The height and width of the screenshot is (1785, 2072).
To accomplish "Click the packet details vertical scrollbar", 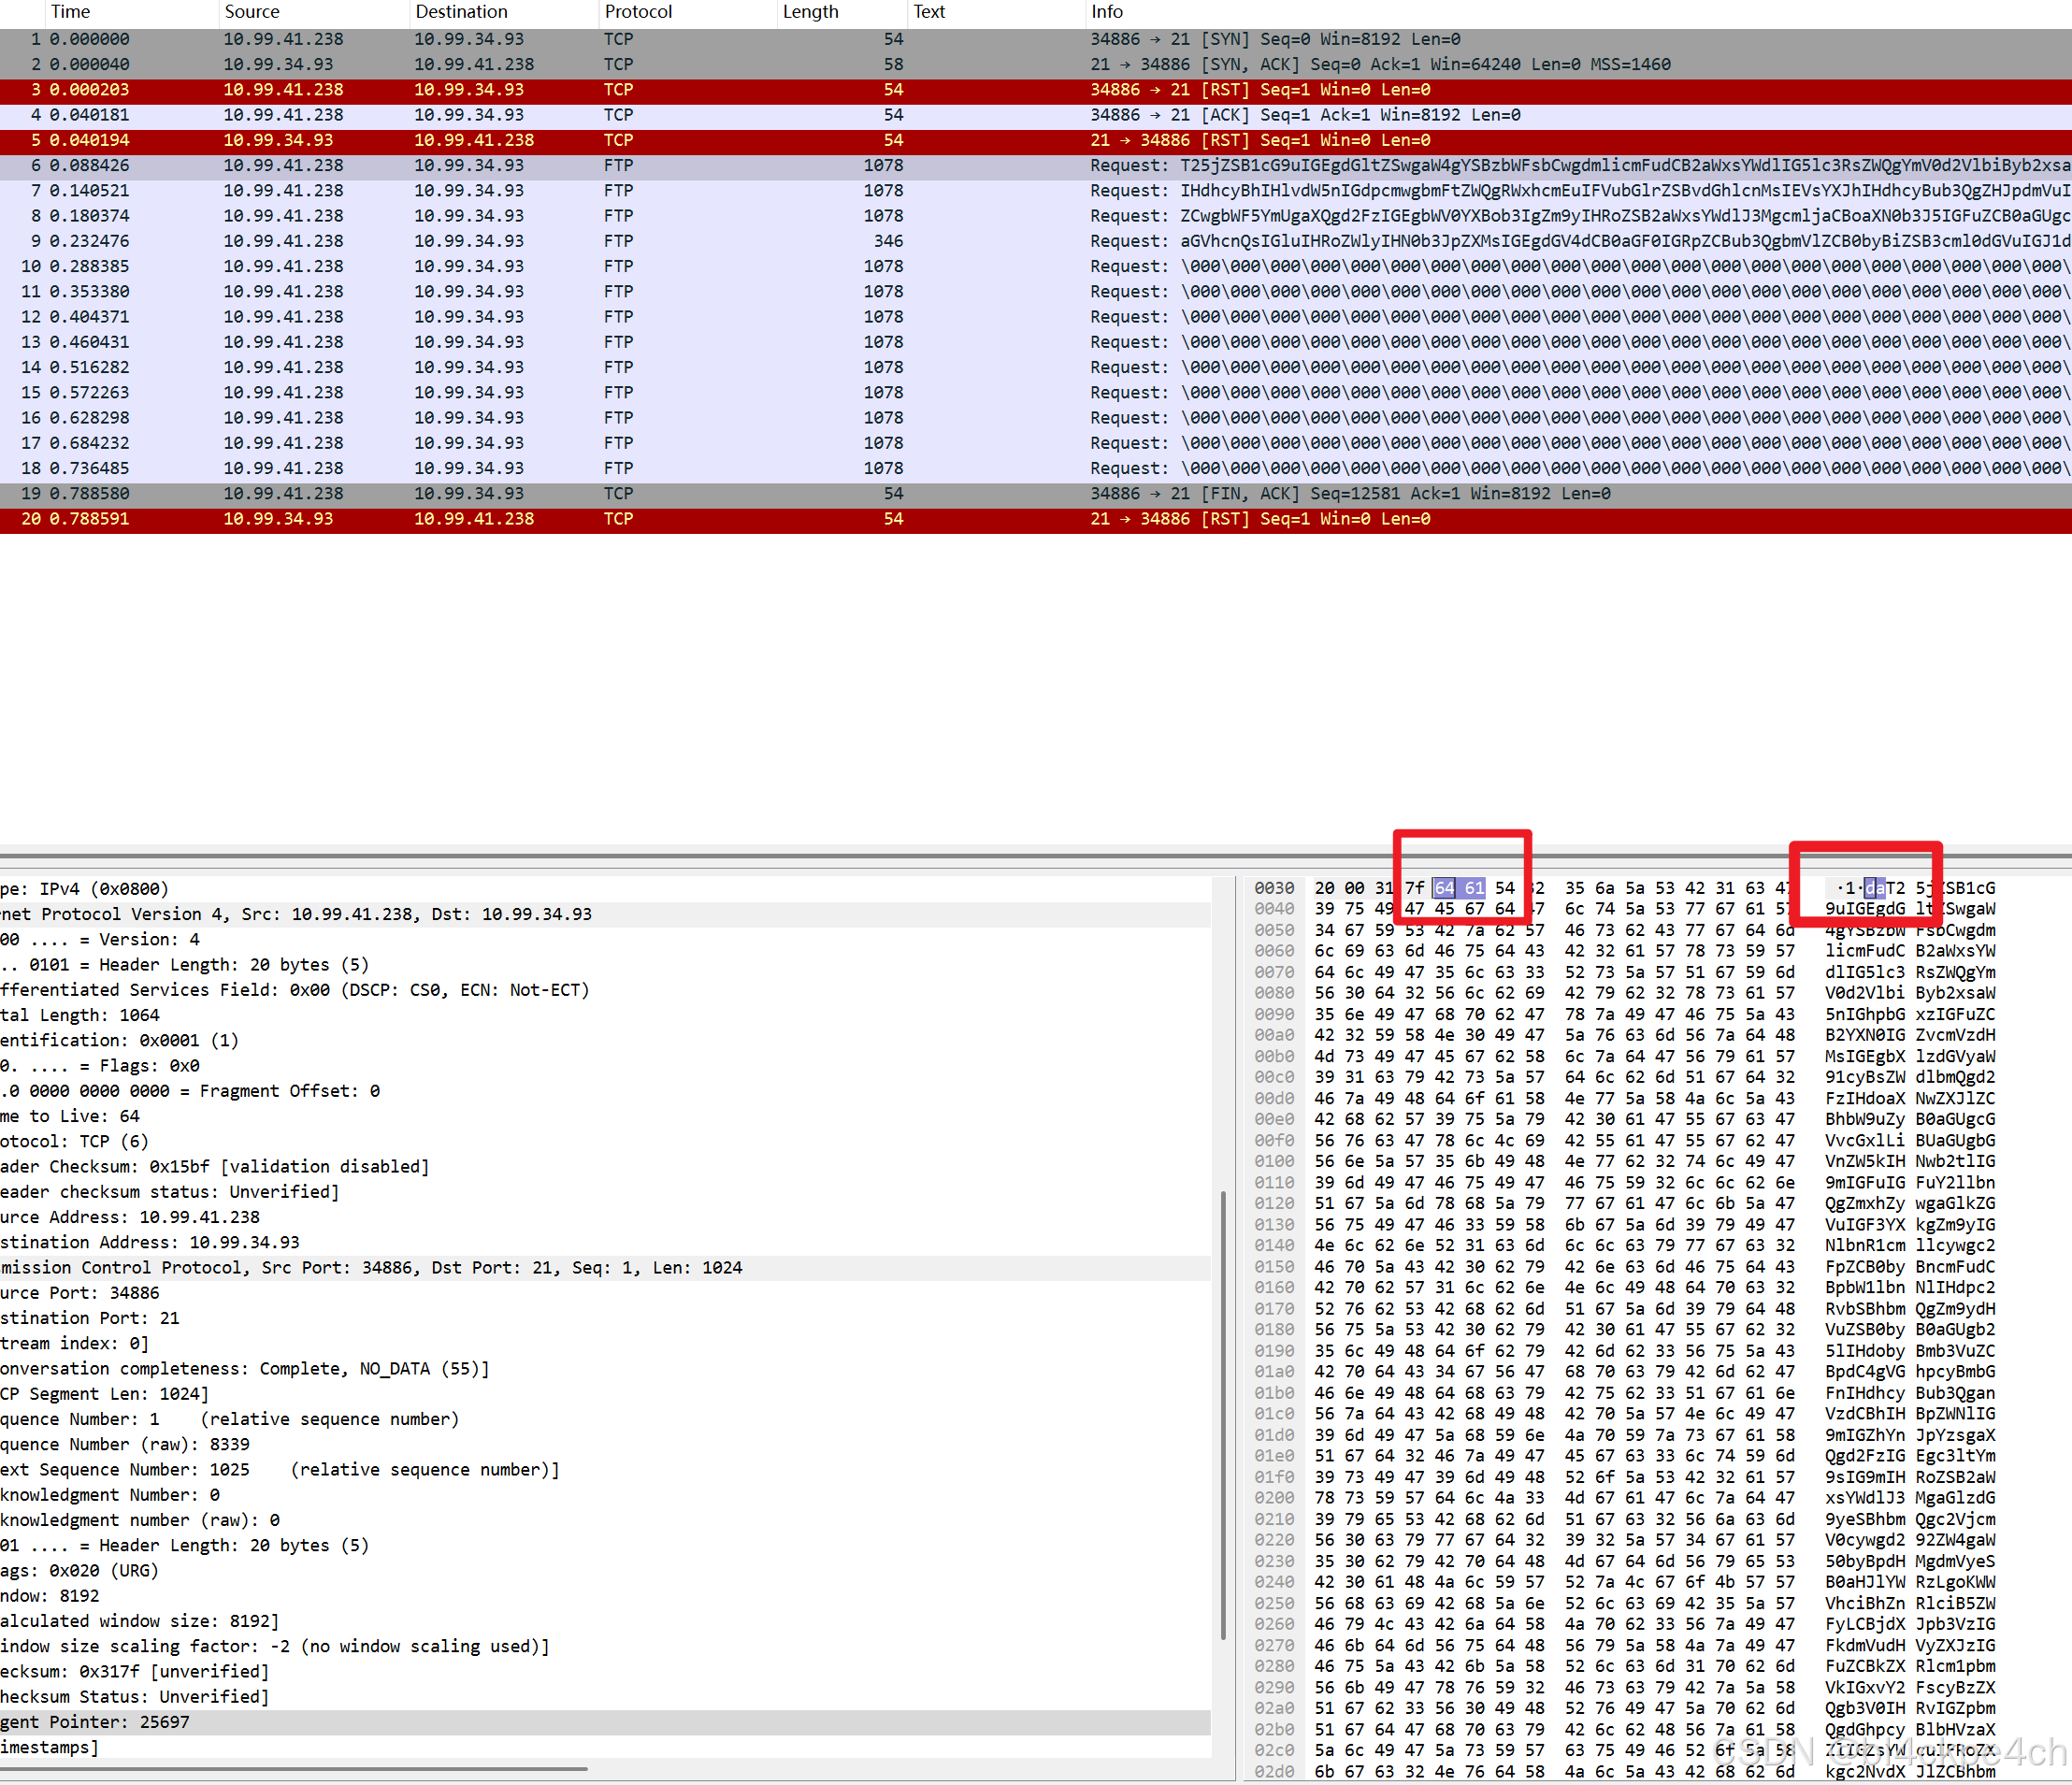I will 1224,1414.
